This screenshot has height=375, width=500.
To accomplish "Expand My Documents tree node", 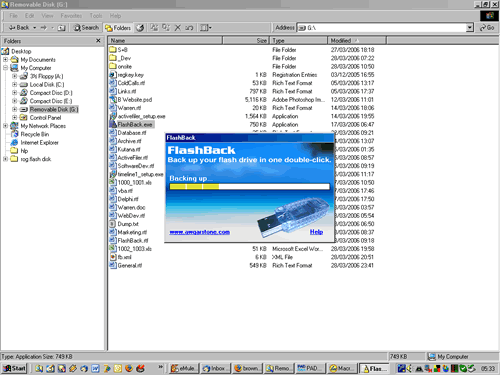I will [6, 60].
